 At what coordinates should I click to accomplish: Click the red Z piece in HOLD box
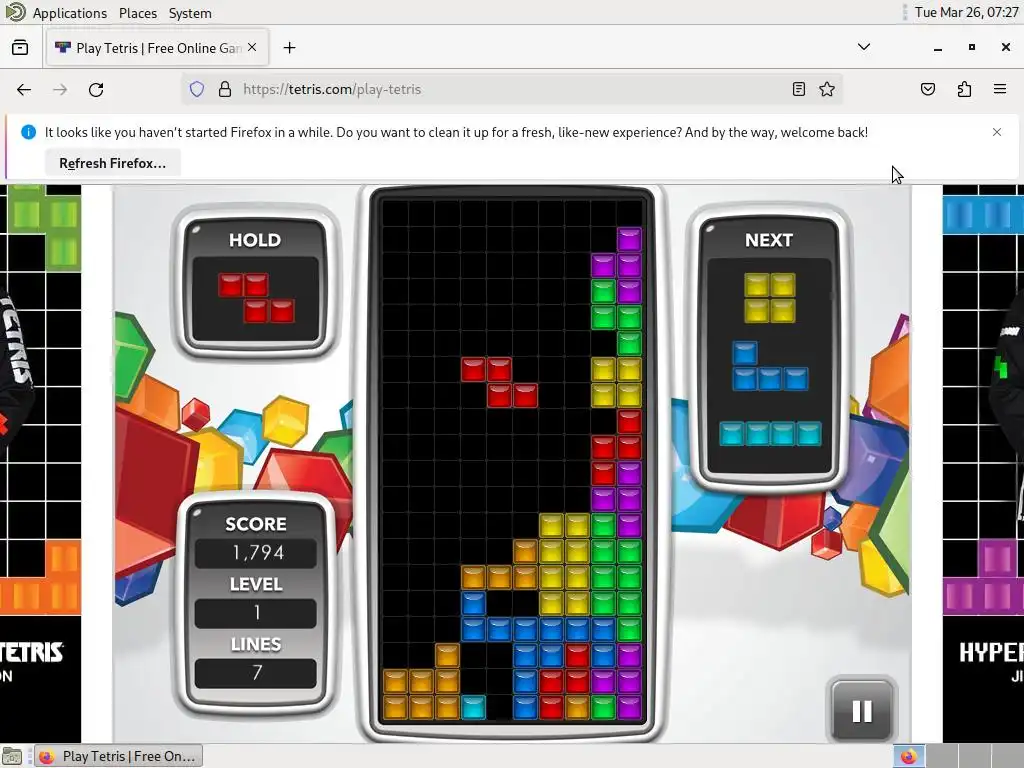[x=256, y=298]
